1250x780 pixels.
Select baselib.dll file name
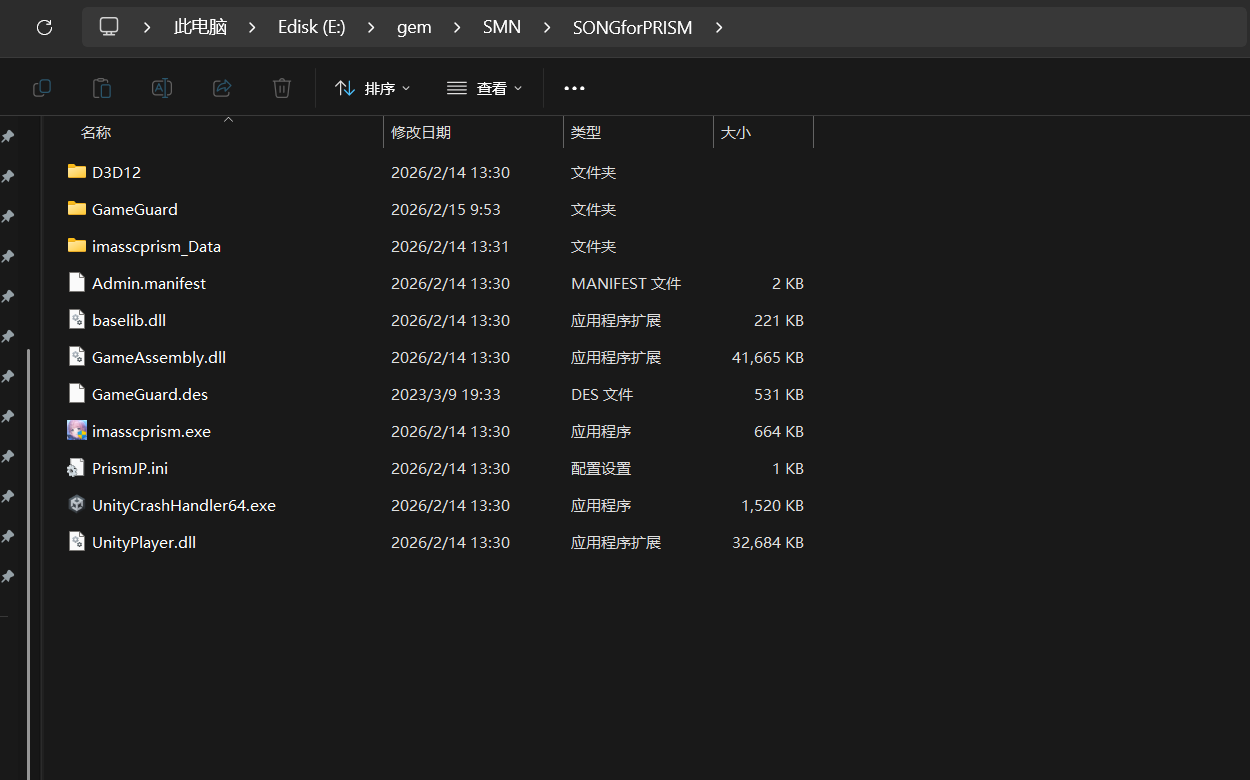129,320
